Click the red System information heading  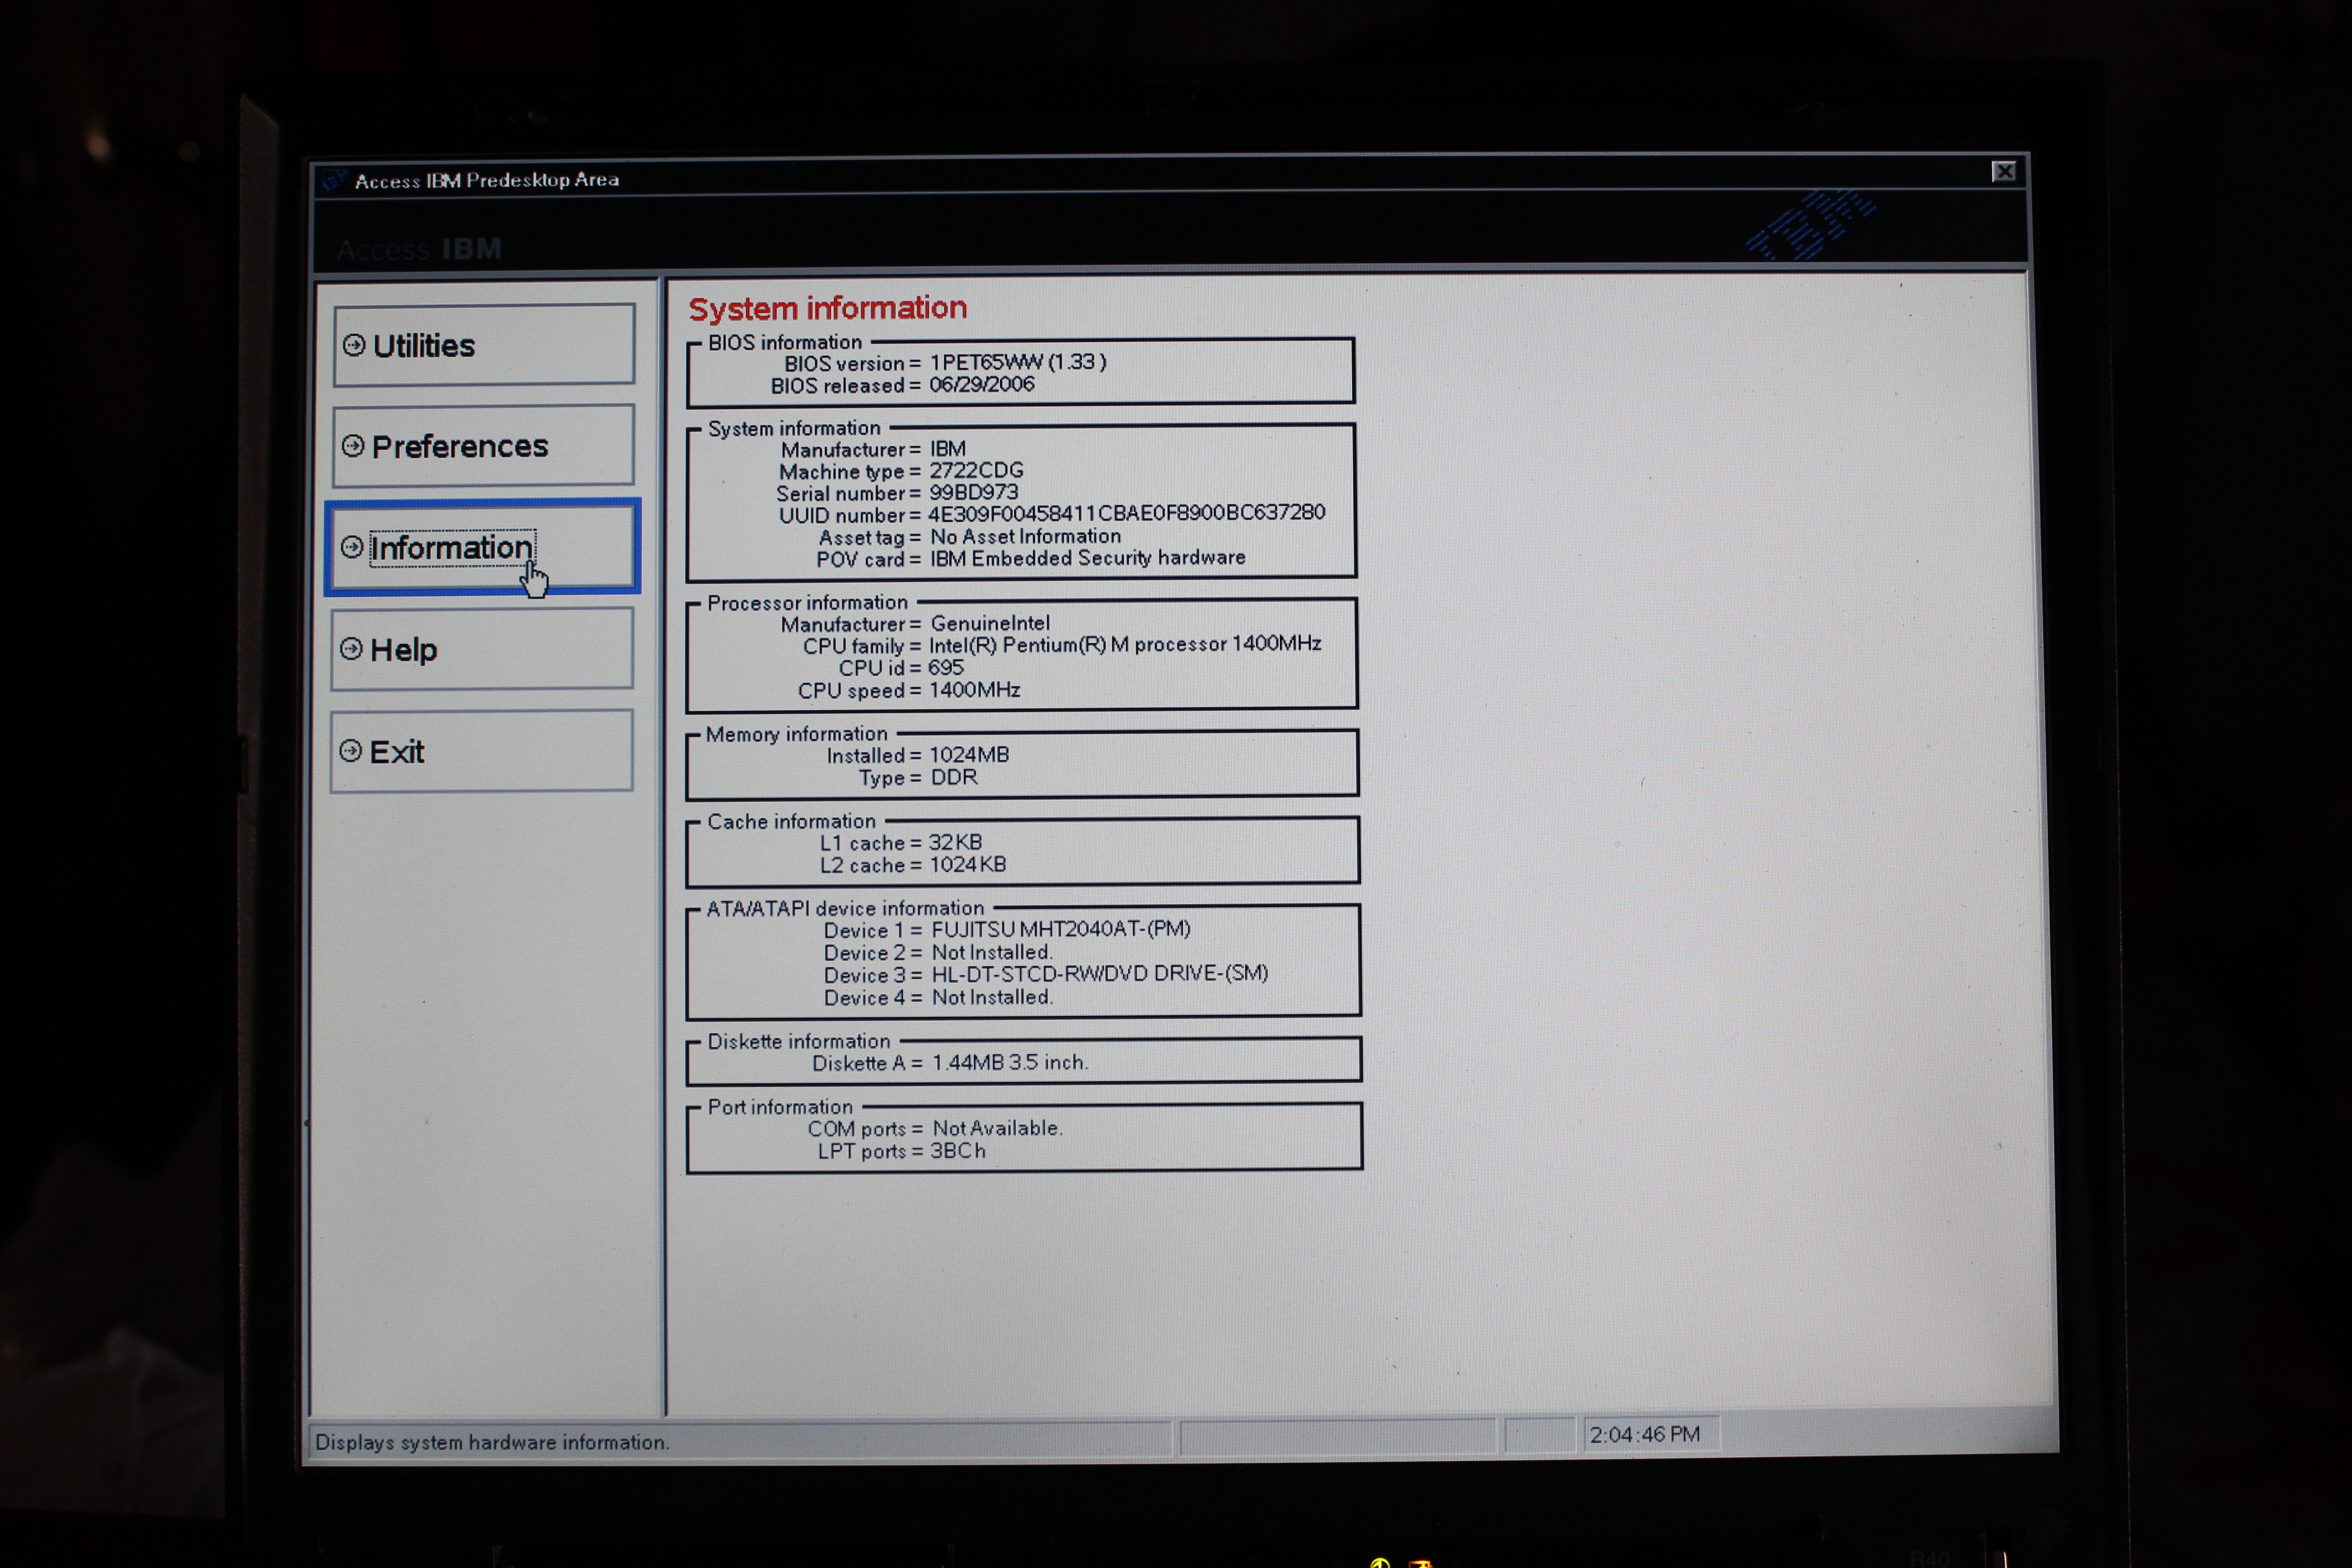pyautogui.click(x=828, y=308)
